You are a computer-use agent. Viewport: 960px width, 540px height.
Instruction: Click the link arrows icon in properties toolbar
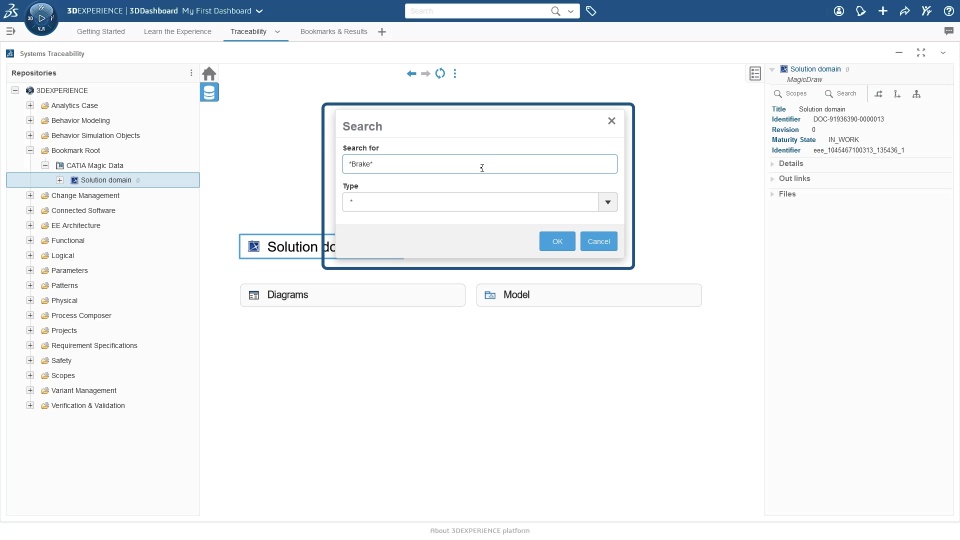coord(879,94)
